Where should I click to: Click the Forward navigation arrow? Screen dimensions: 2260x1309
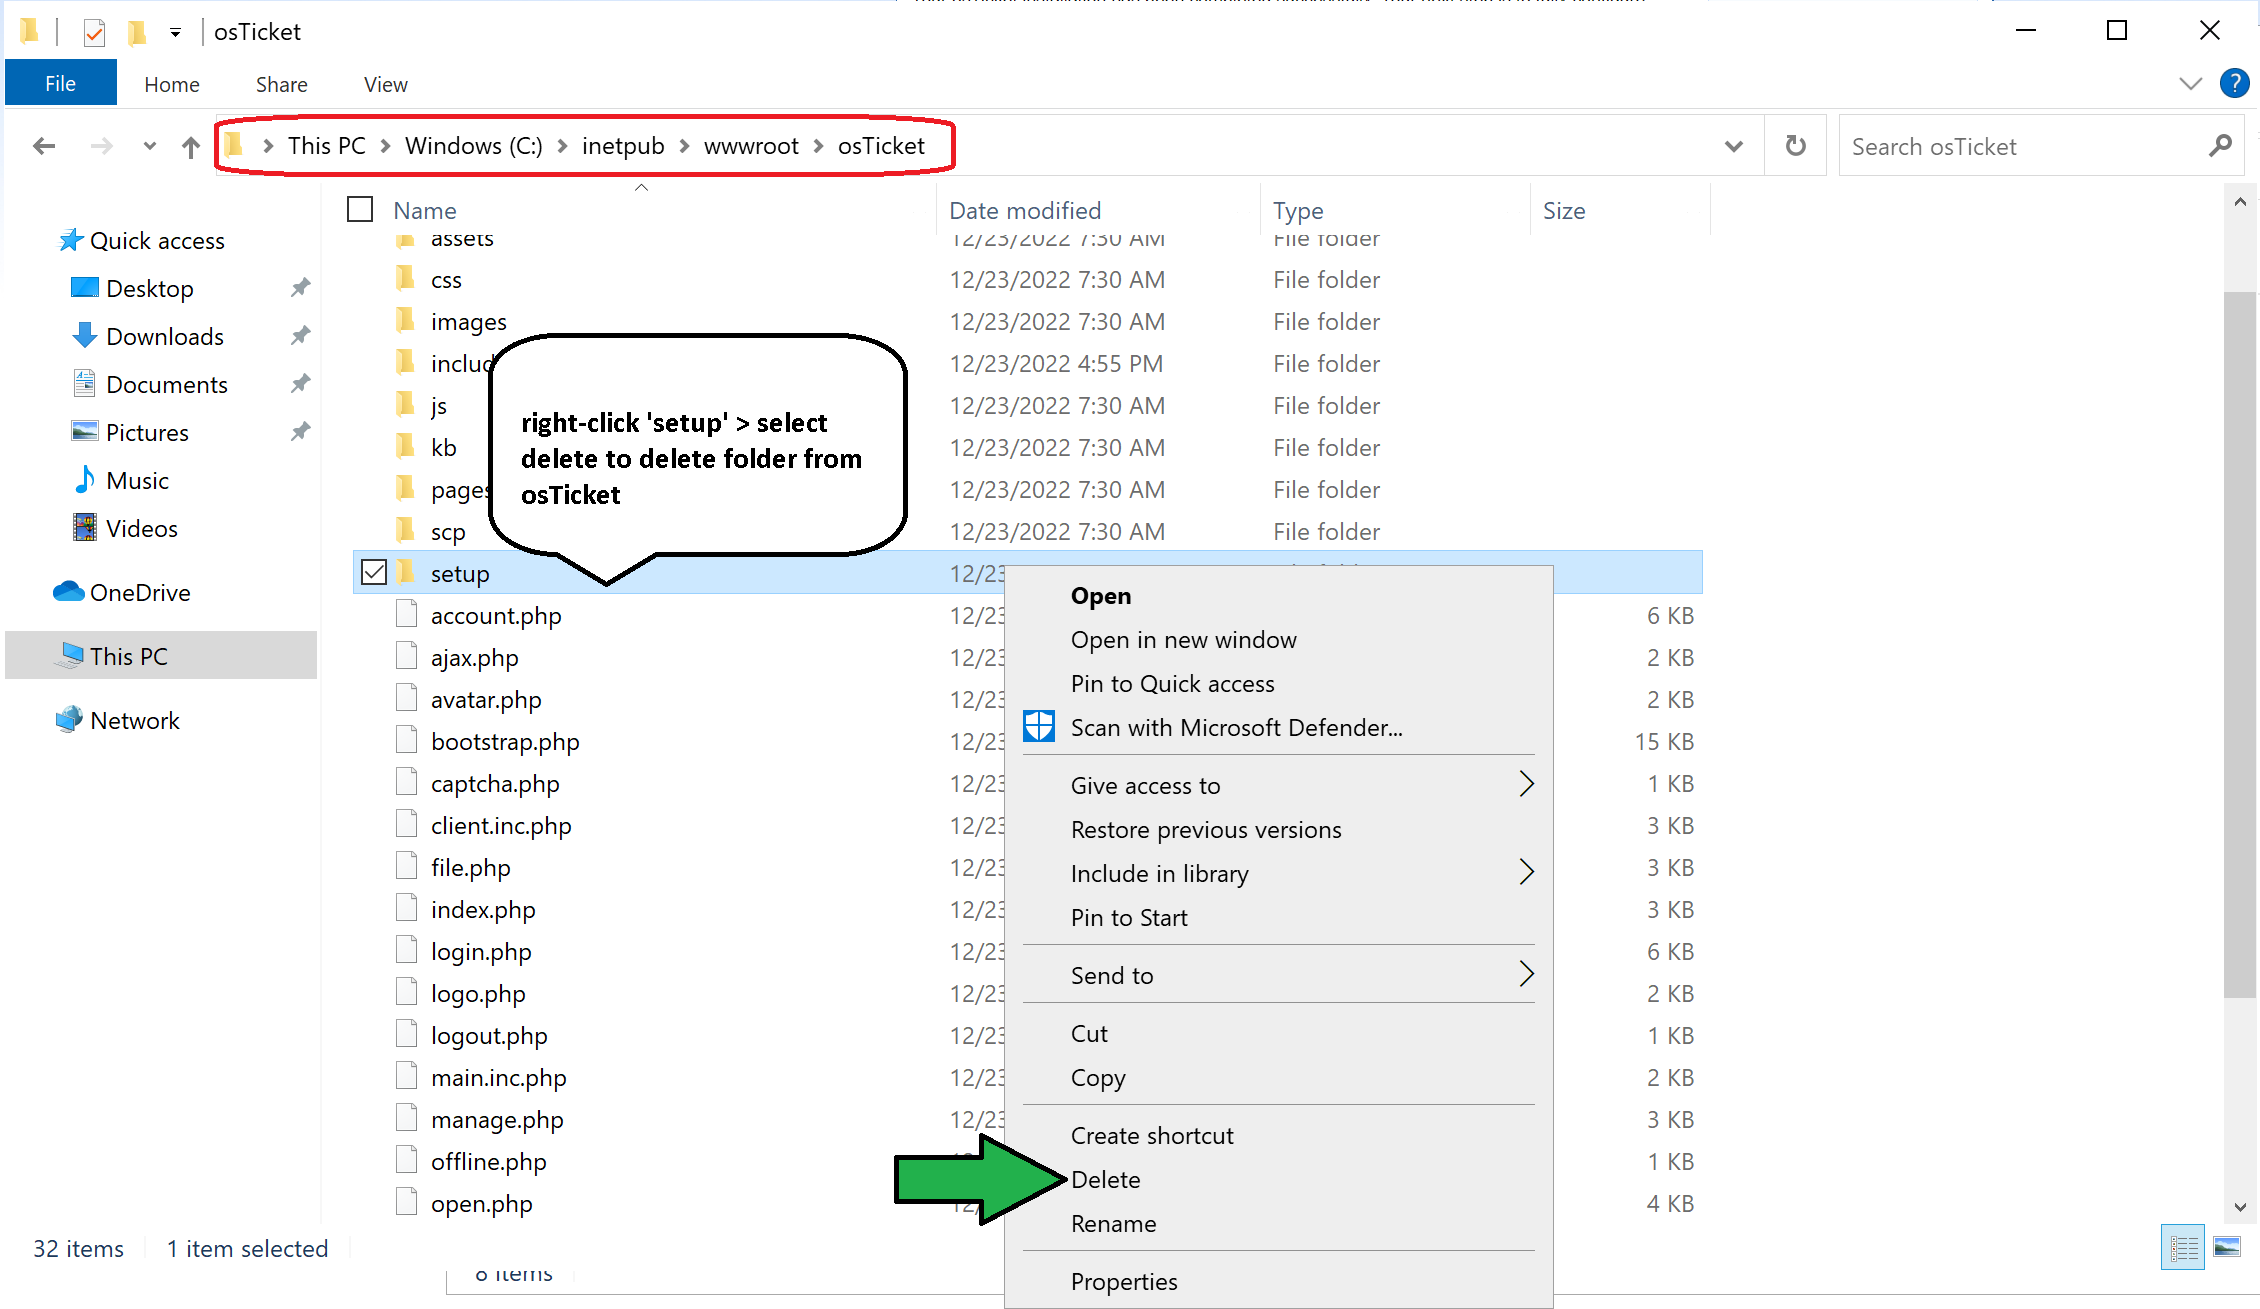point(101,147)
